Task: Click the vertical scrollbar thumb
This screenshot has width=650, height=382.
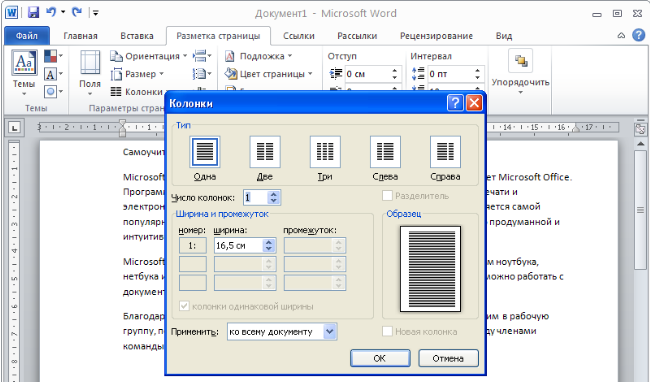Action: tap(640, 210)
